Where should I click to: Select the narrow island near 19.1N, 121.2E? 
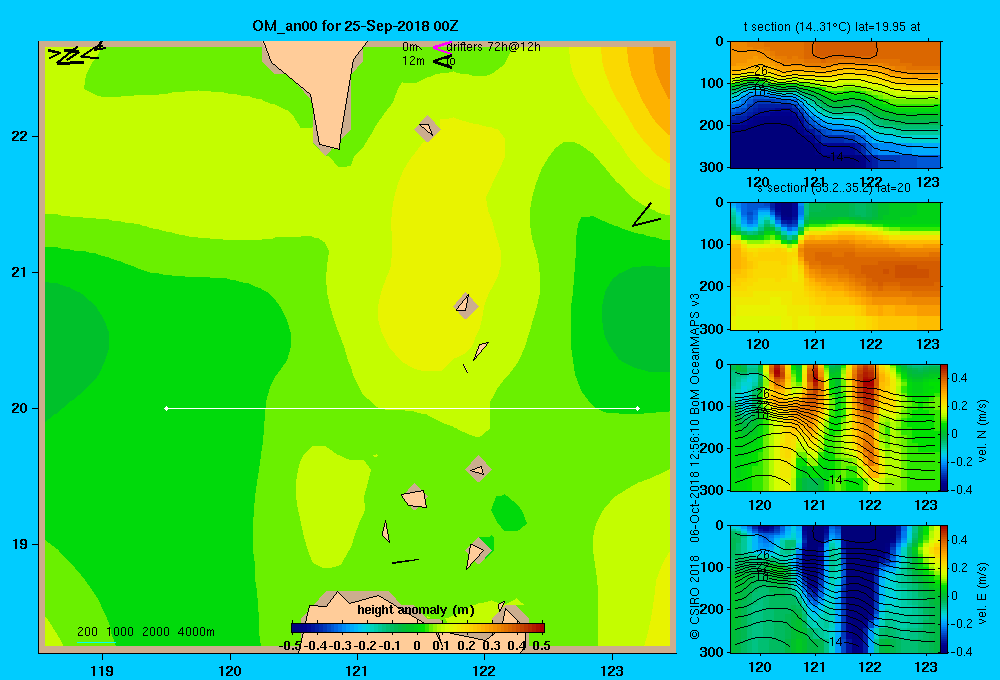coord(385,531)
